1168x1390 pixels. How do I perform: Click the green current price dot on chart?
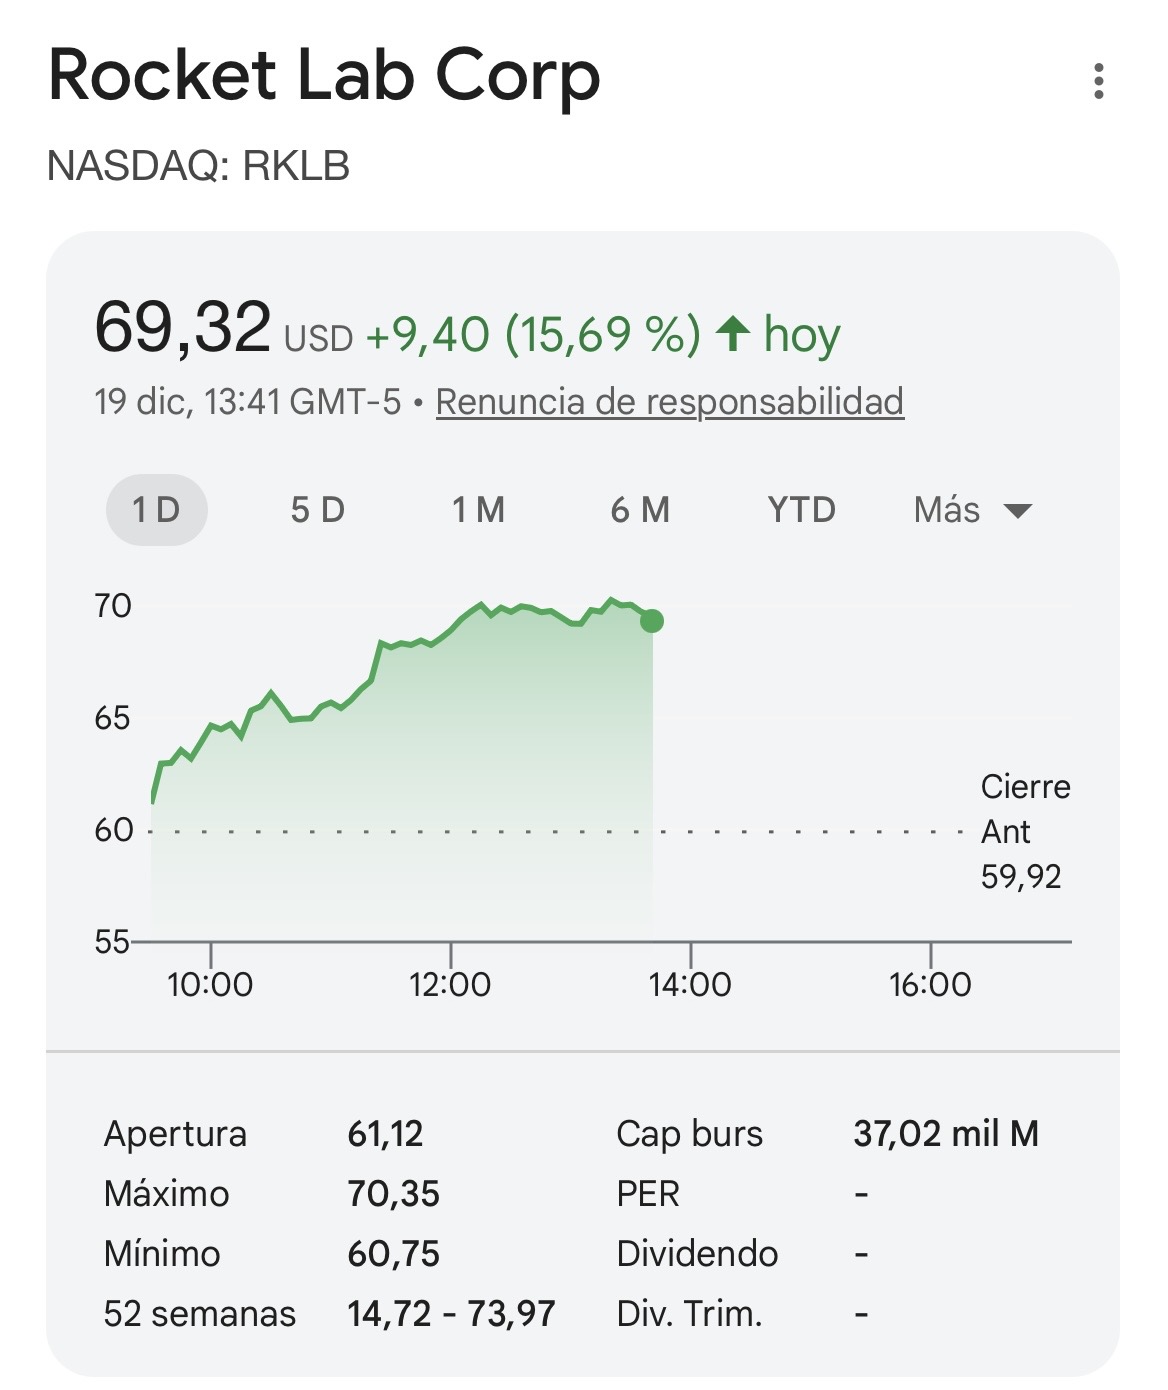(x=652, y=621)
